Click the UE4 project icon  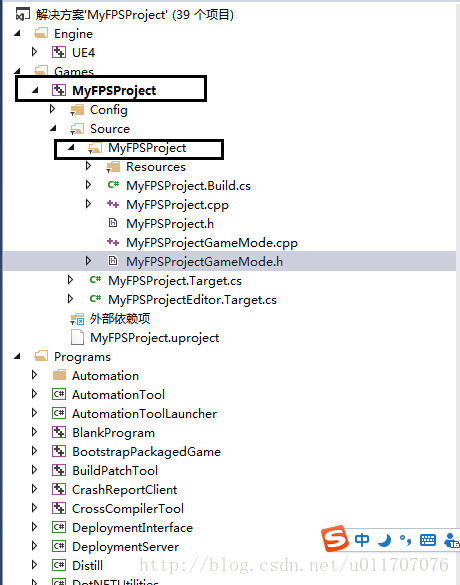(x=59, y=52)
